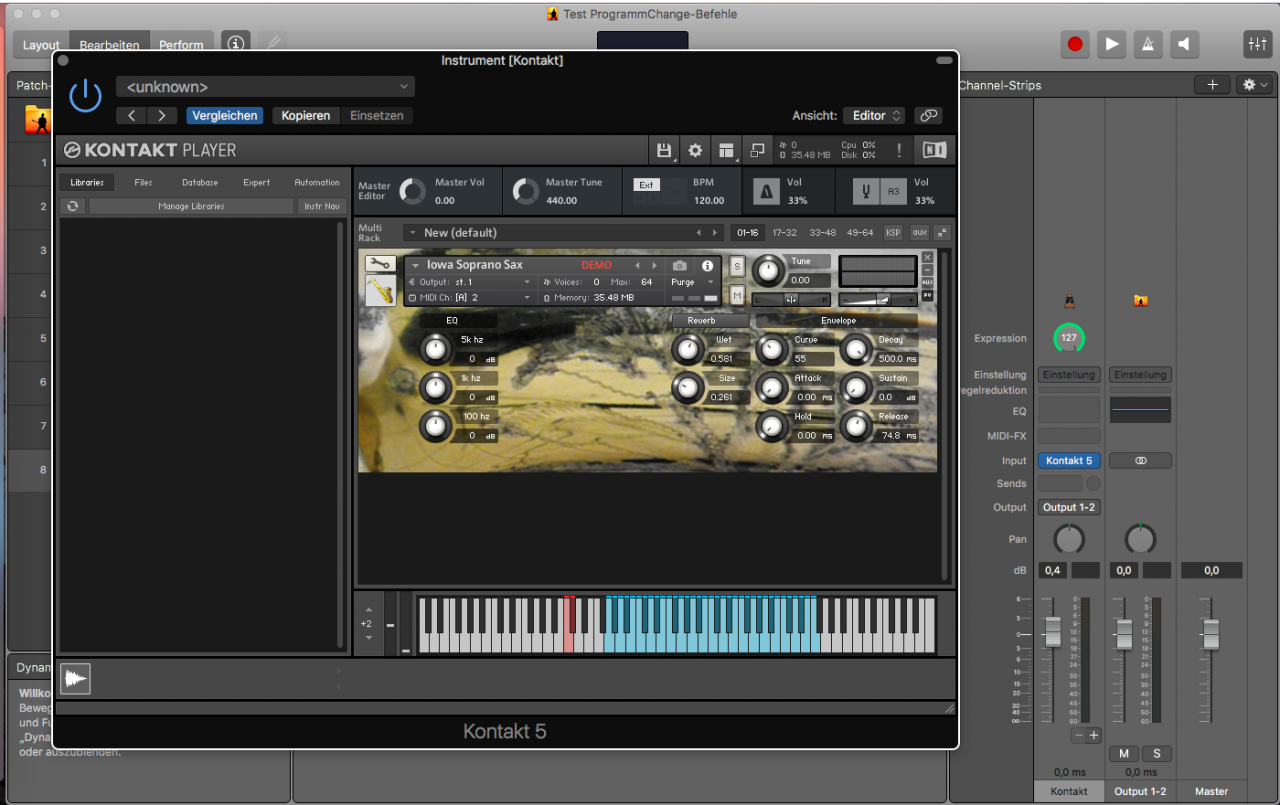Click Kontakt 5 input slot
This screenshot has height=805, width=1280.
pyautogui.click(x=1069, y=461)
